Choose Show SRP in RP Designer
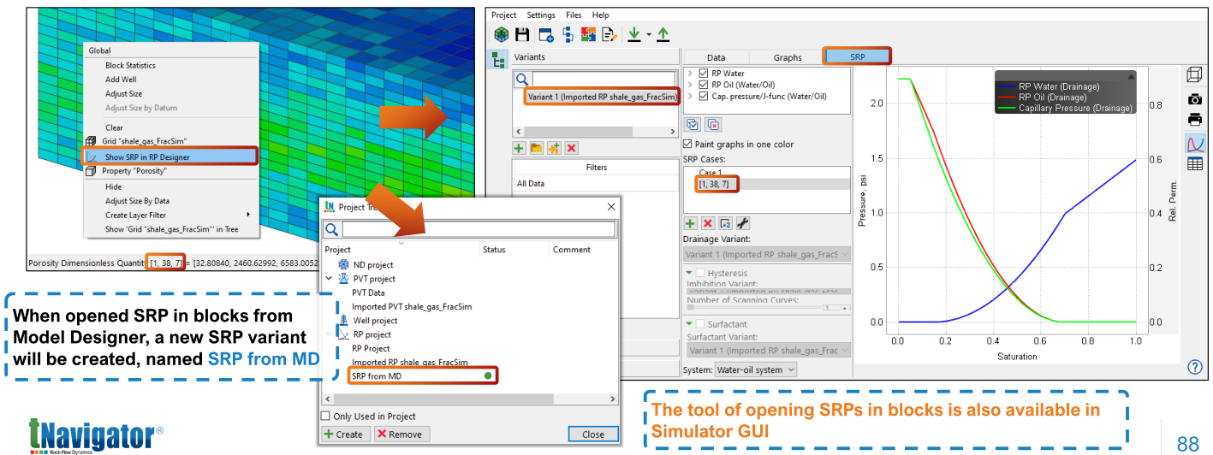The image size is (1213, 455). 169,156
